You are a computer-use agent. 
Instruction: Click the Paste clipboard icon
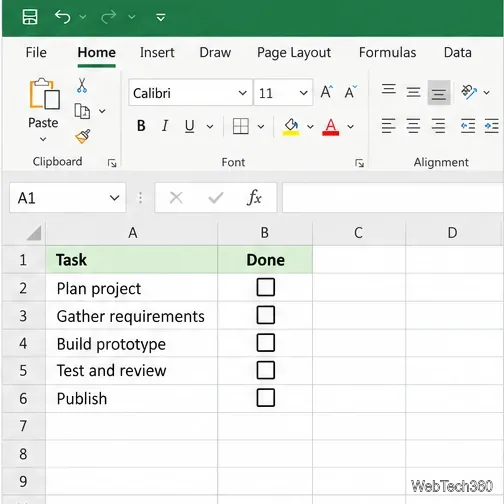pyautogui.click(x=45, y=94)
